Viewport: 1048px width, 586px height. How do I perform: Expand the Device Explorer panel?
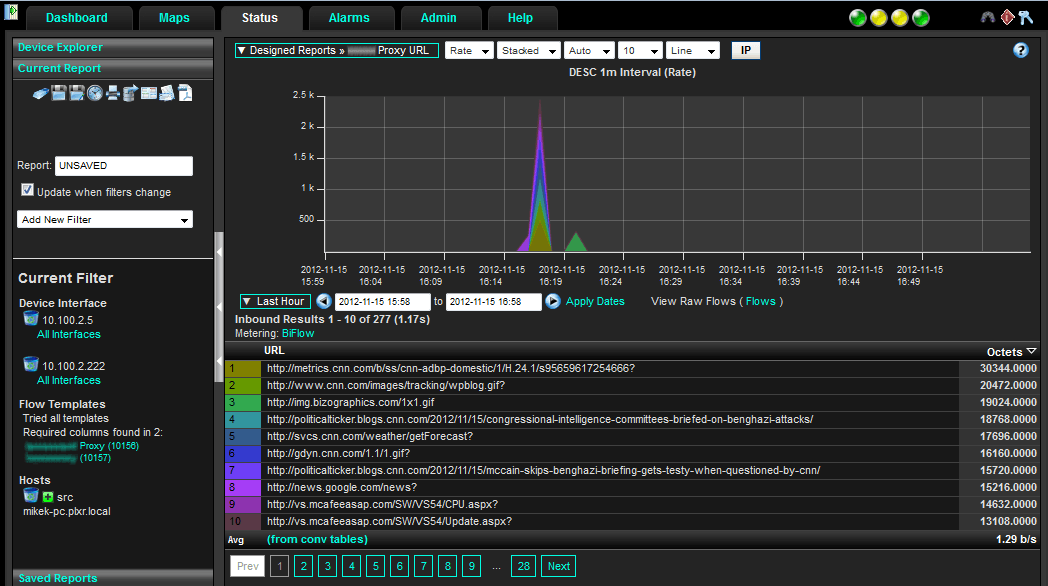(113, 47)
